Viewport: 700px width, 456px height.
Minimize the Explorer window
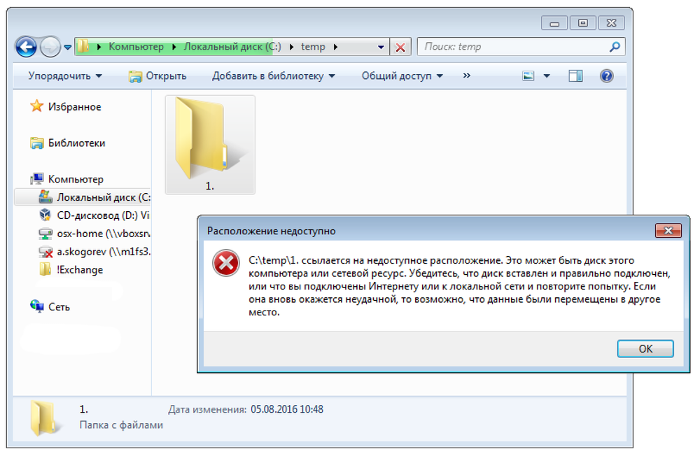click(x=554, y=23)
